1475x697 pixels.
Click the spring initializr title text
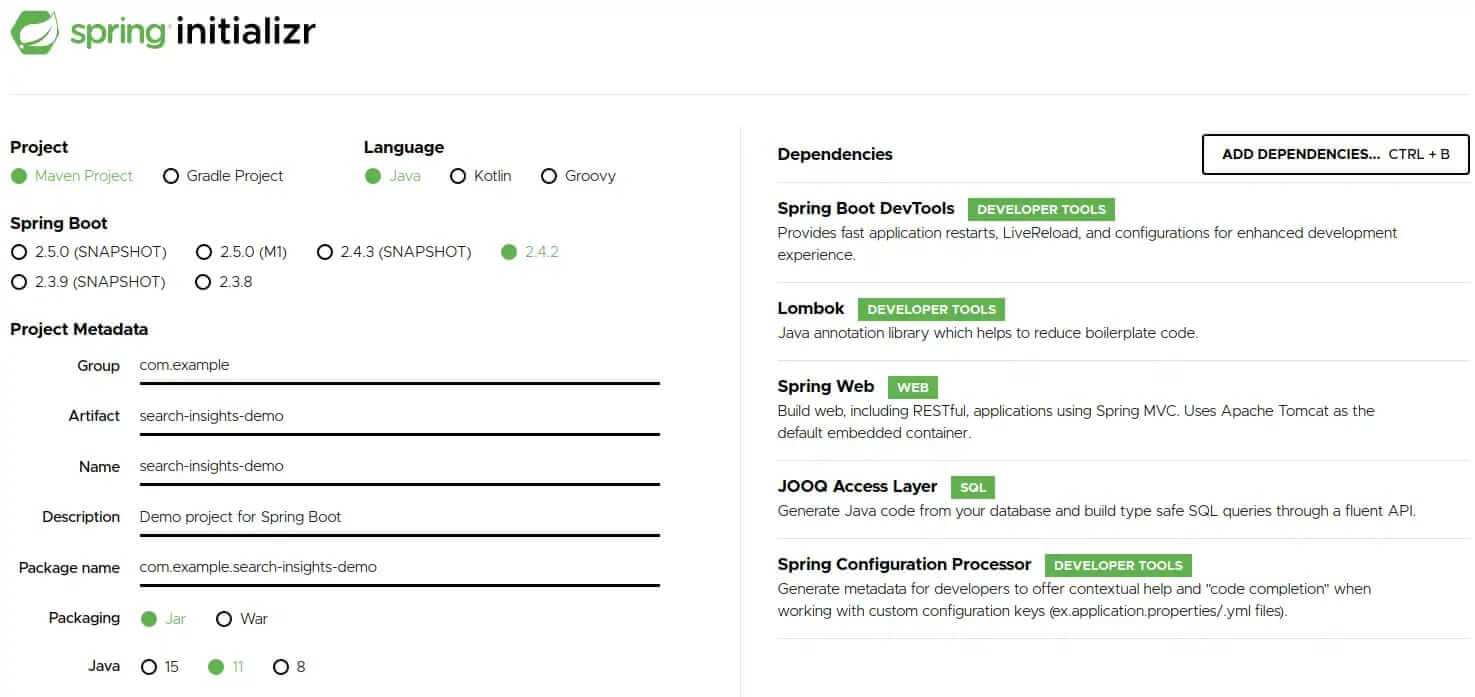[x=193, y=32]
